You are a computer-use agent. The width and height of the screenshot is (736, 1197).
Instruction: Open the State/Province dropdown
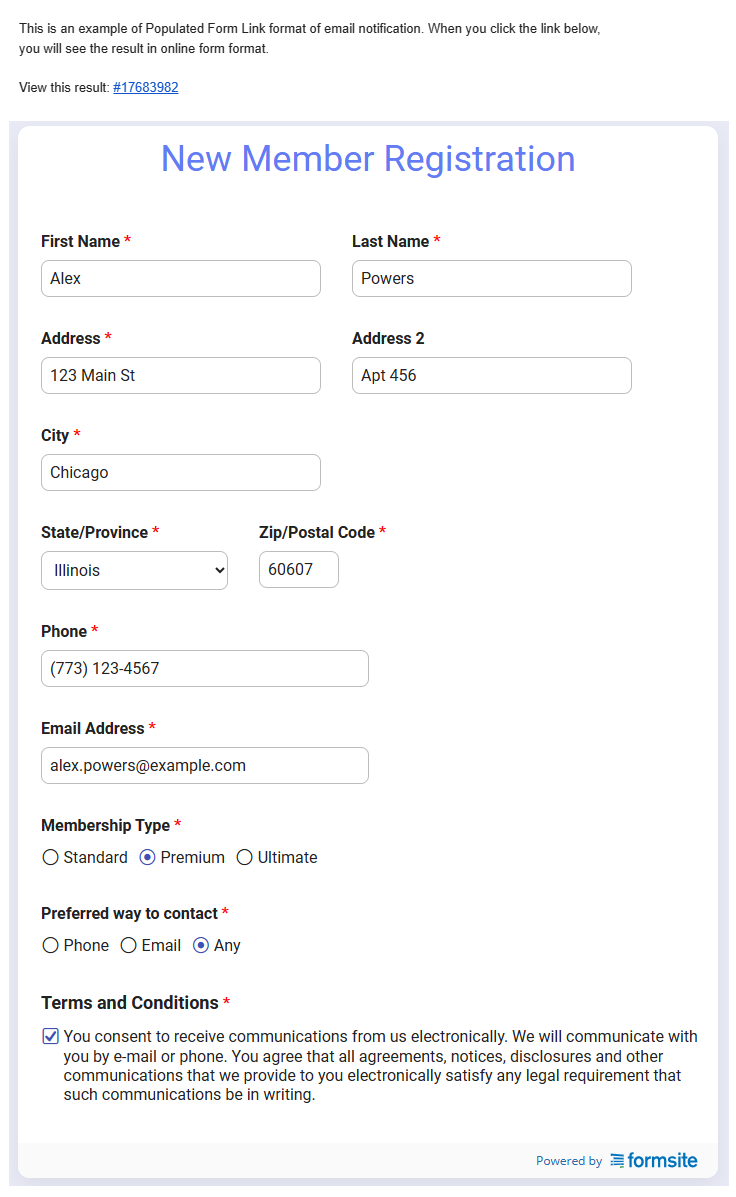point(134,571)
